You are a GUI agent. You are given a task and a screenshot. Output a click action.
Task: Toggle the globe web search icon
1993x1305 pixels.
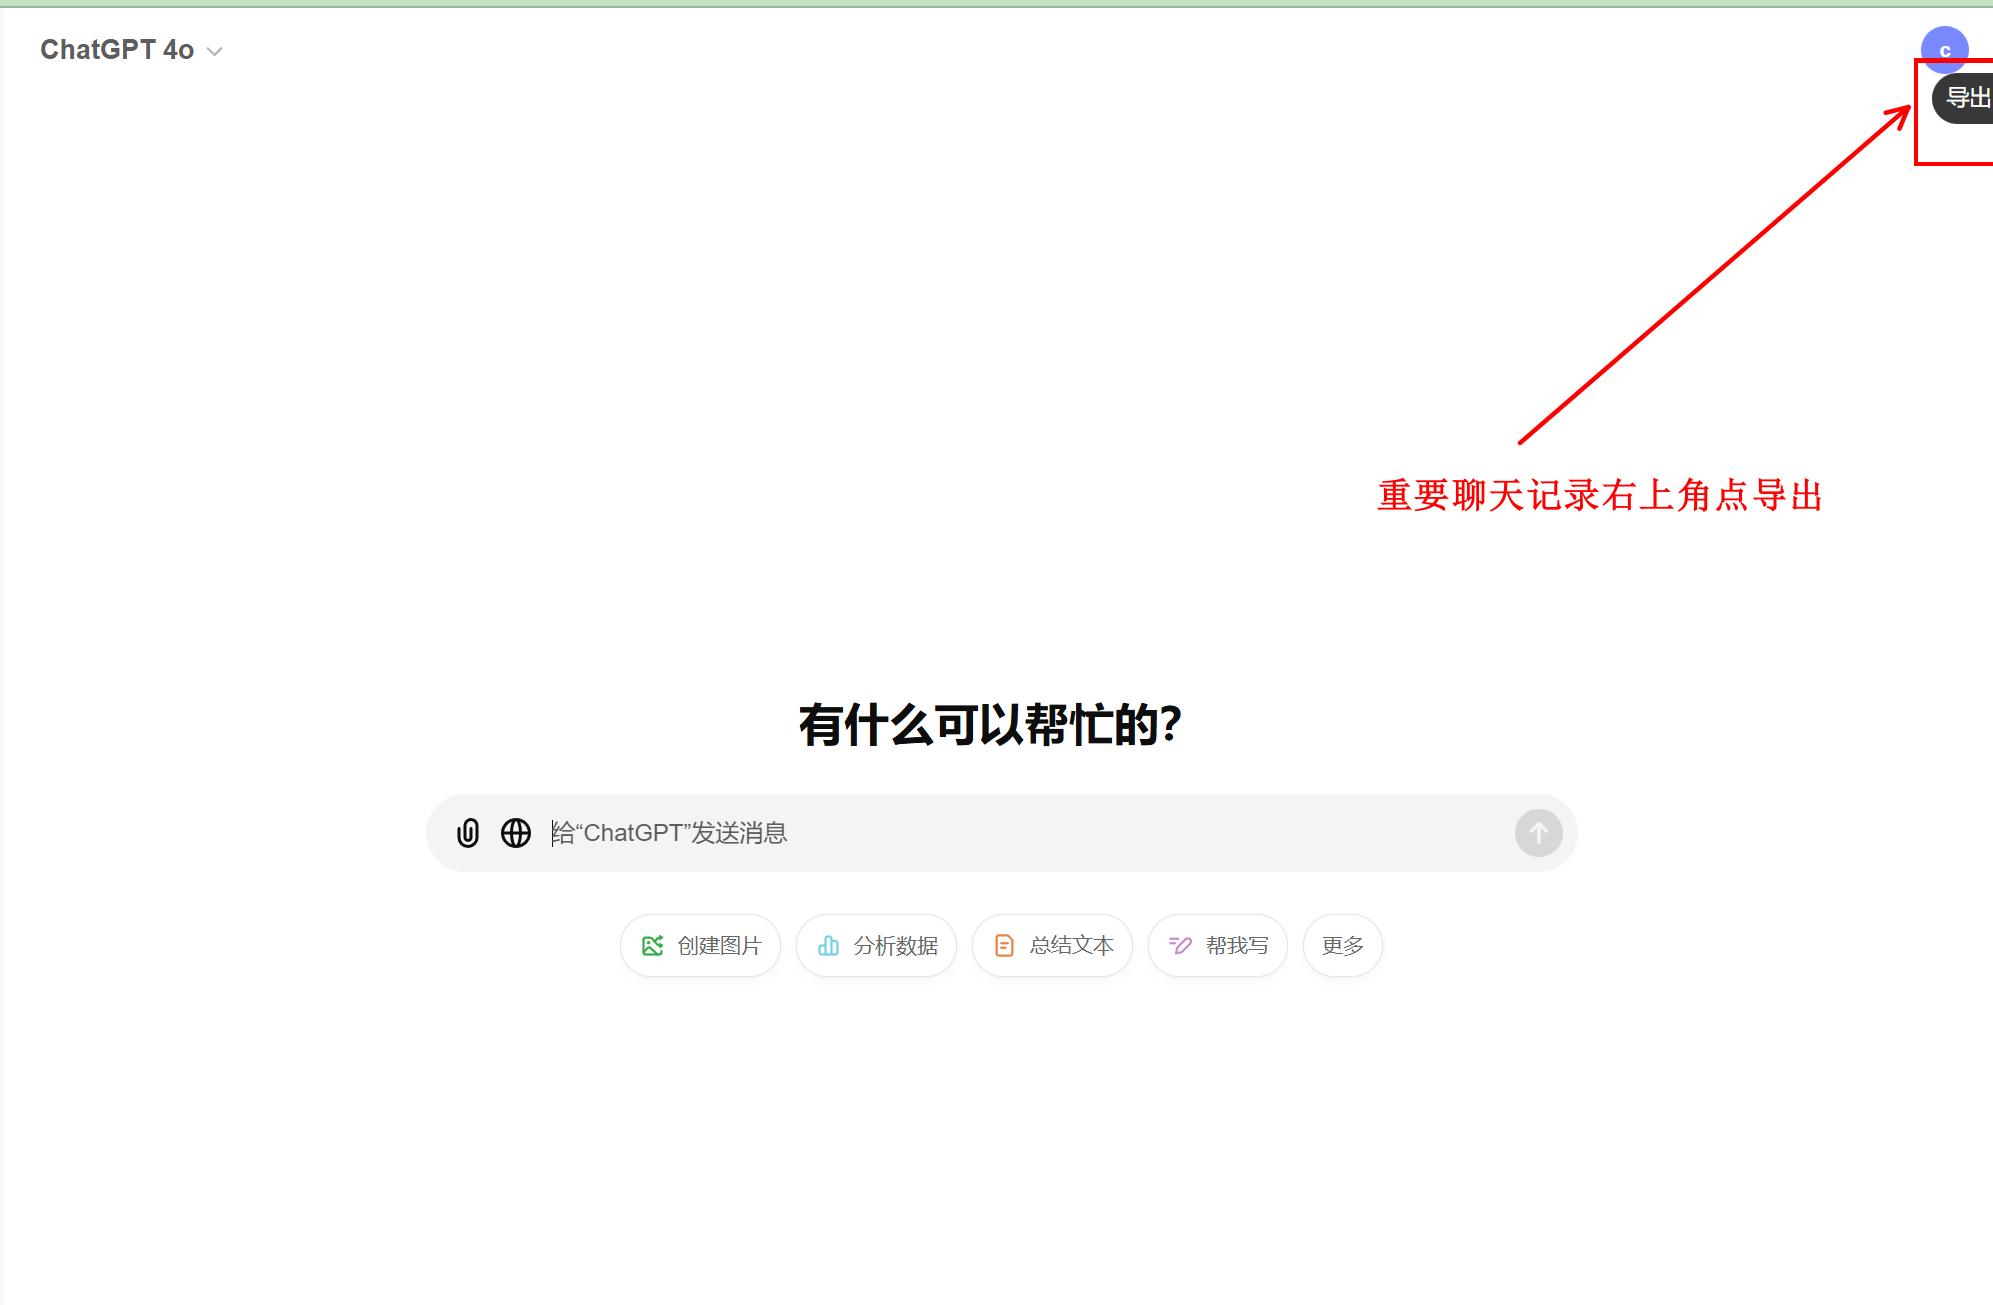516,833
